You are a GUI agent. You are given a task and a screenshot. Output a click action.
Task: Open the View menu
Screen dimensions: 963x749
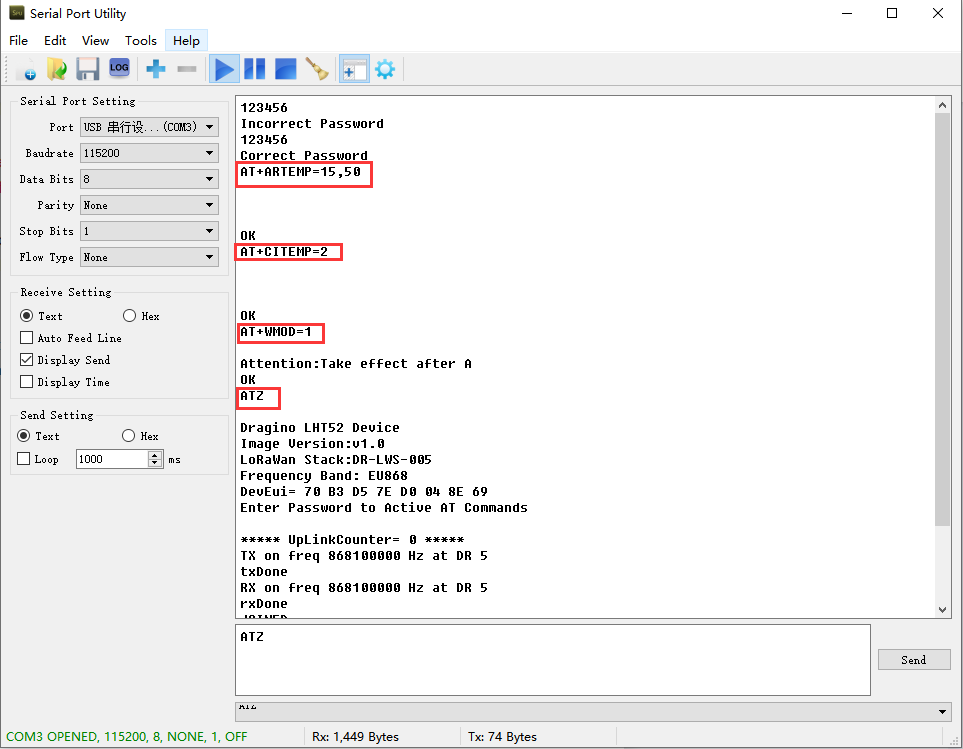(x=95, y=41)
